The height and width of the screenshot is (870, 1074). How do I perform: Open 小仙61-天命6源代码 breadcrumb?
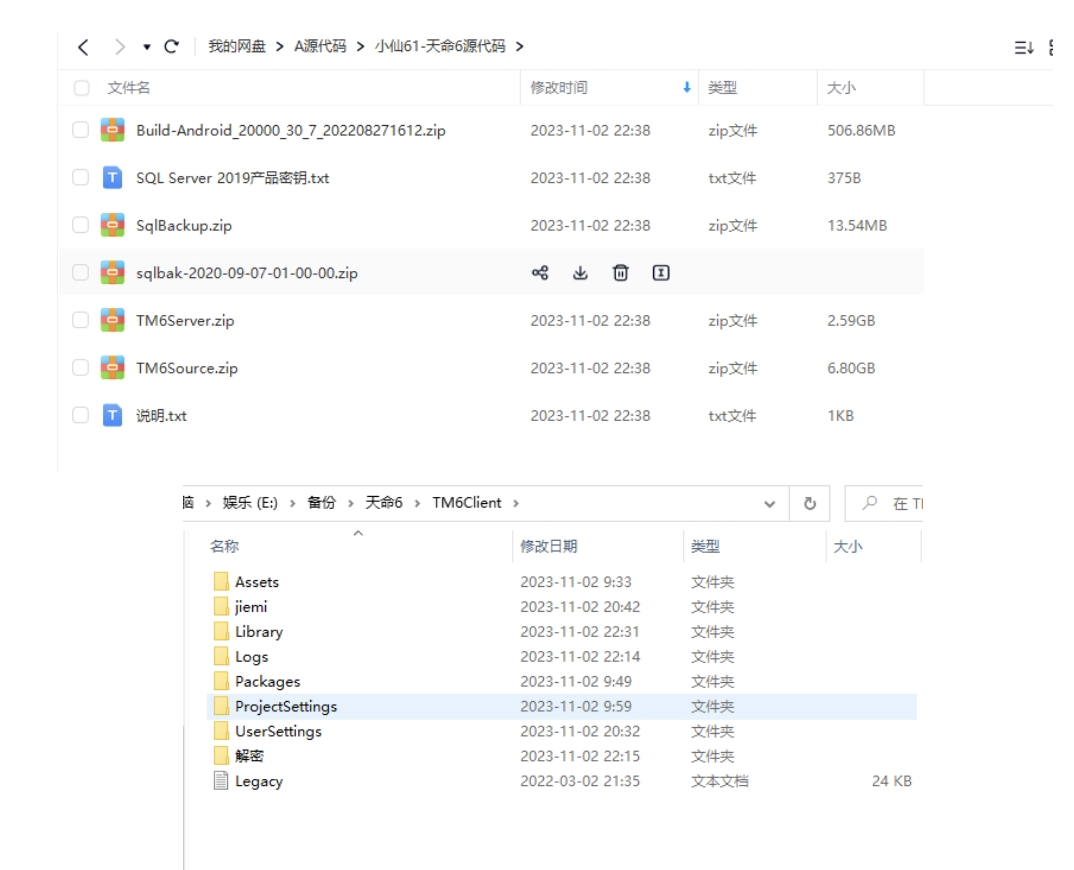(x=440, y=47)
